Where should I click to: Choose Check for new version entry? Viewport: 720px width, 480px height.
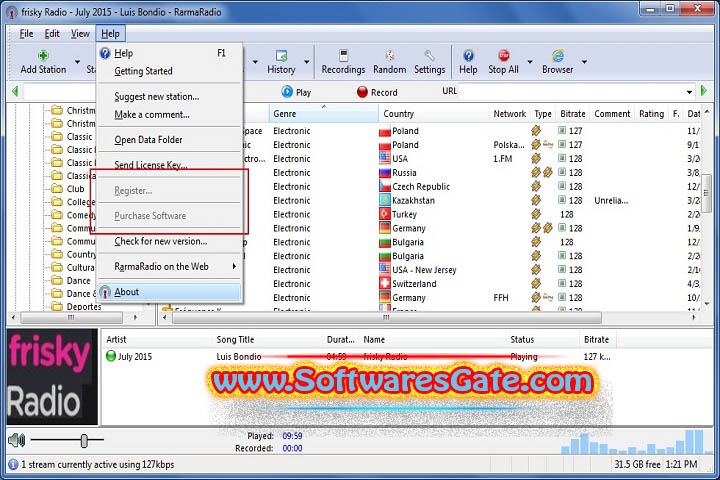[x=170, y=241]
